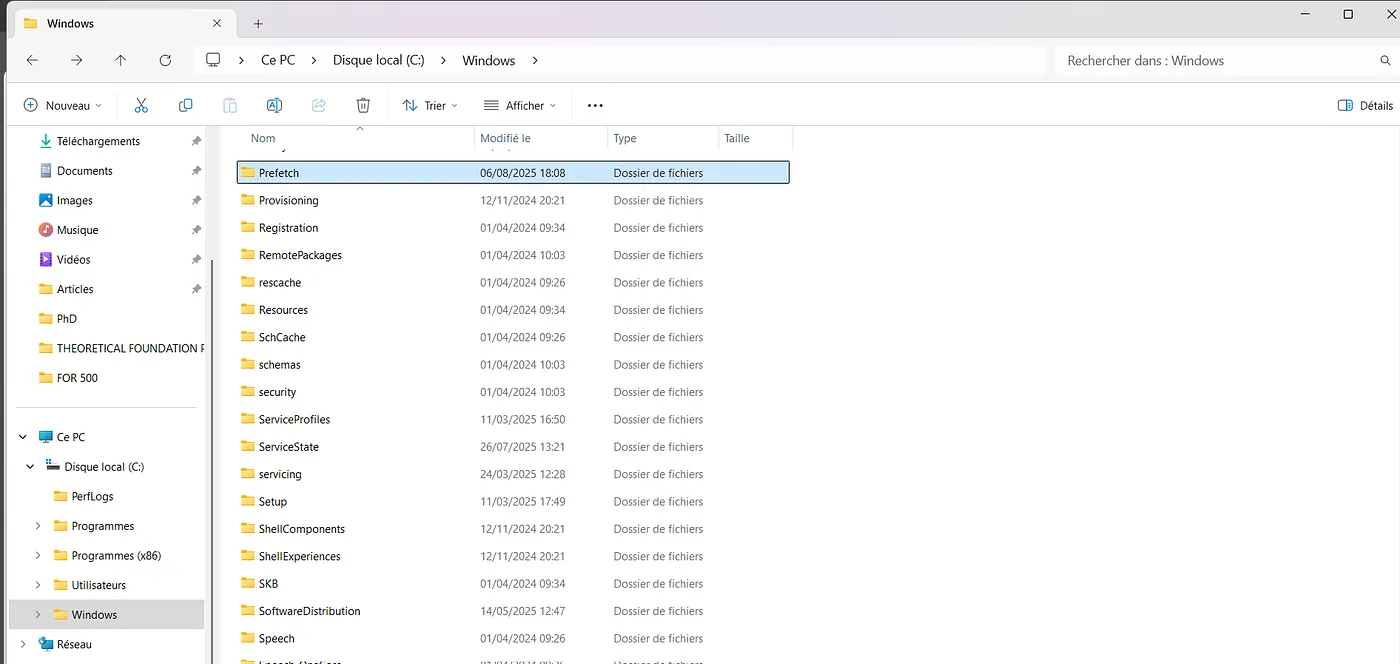Collapse the Disque local (C:) node
This screenshot has height=664, width=1400.
tap(31, 467)
